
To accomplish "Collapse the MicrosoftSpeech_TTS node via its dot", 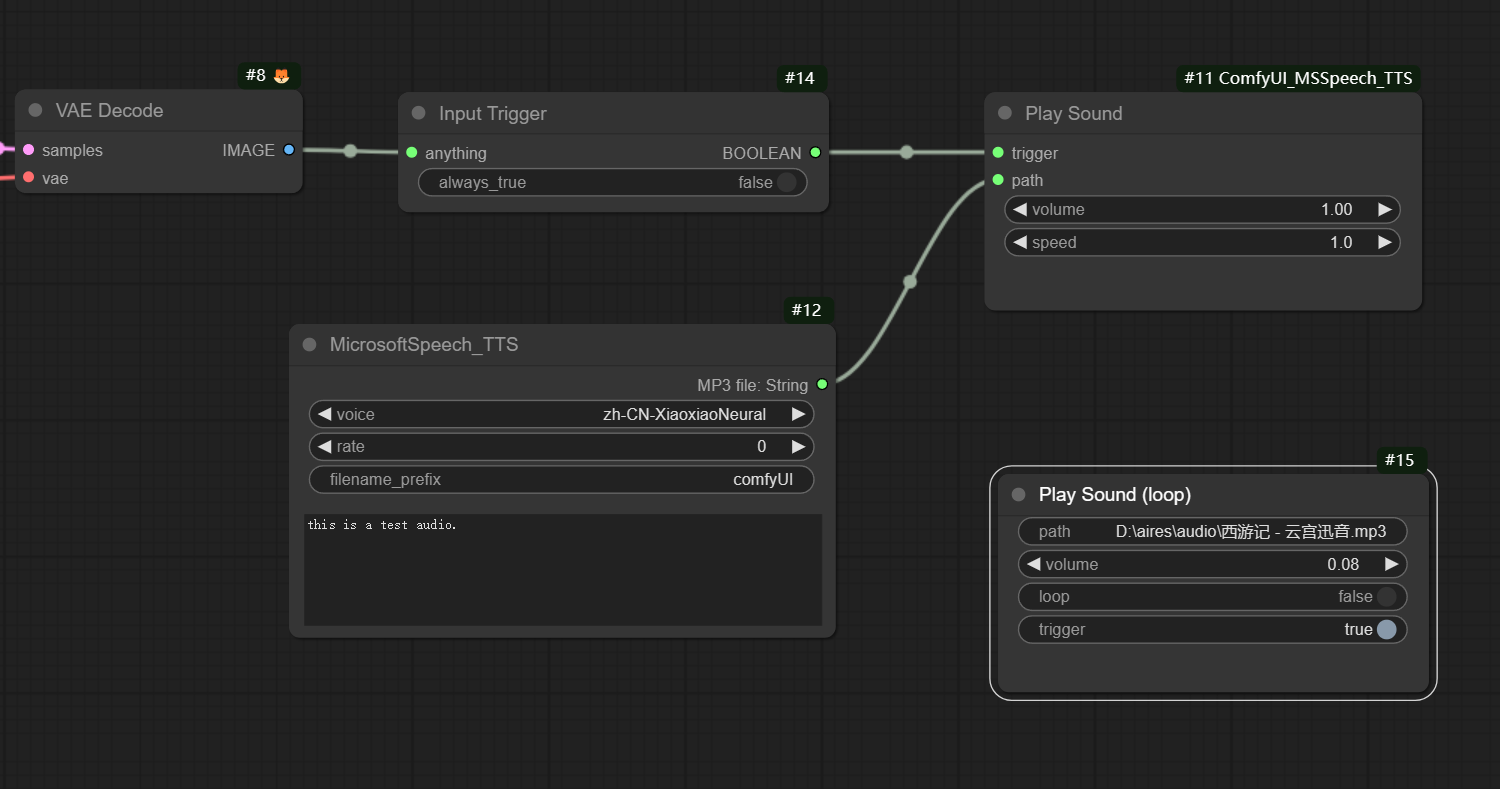I will click(310, 344).
